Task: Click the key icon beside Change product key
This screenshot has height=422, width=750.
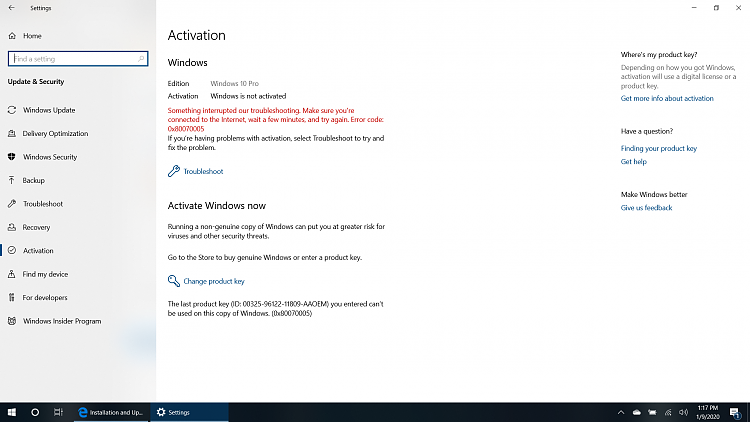Action: (174, 281)
